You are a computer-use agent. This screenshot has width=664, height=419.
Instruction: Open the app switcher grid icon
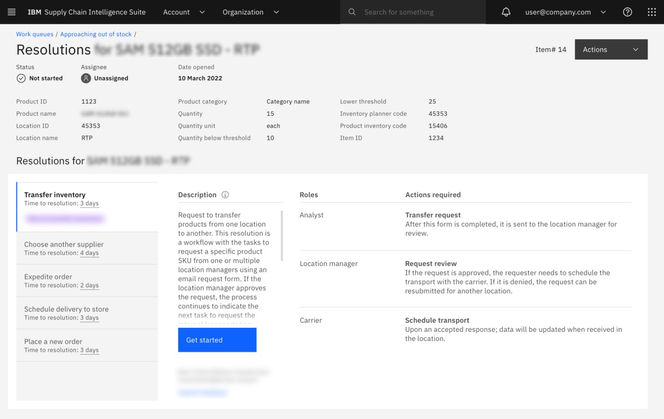(651, 12)
